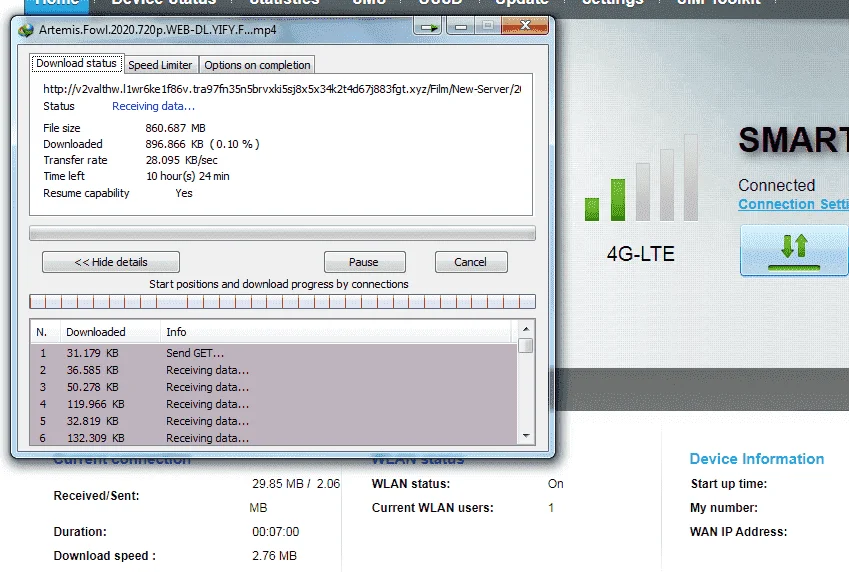The image size is (849, 572).
Task: Click the Info column header
Action: coord(336,332)
